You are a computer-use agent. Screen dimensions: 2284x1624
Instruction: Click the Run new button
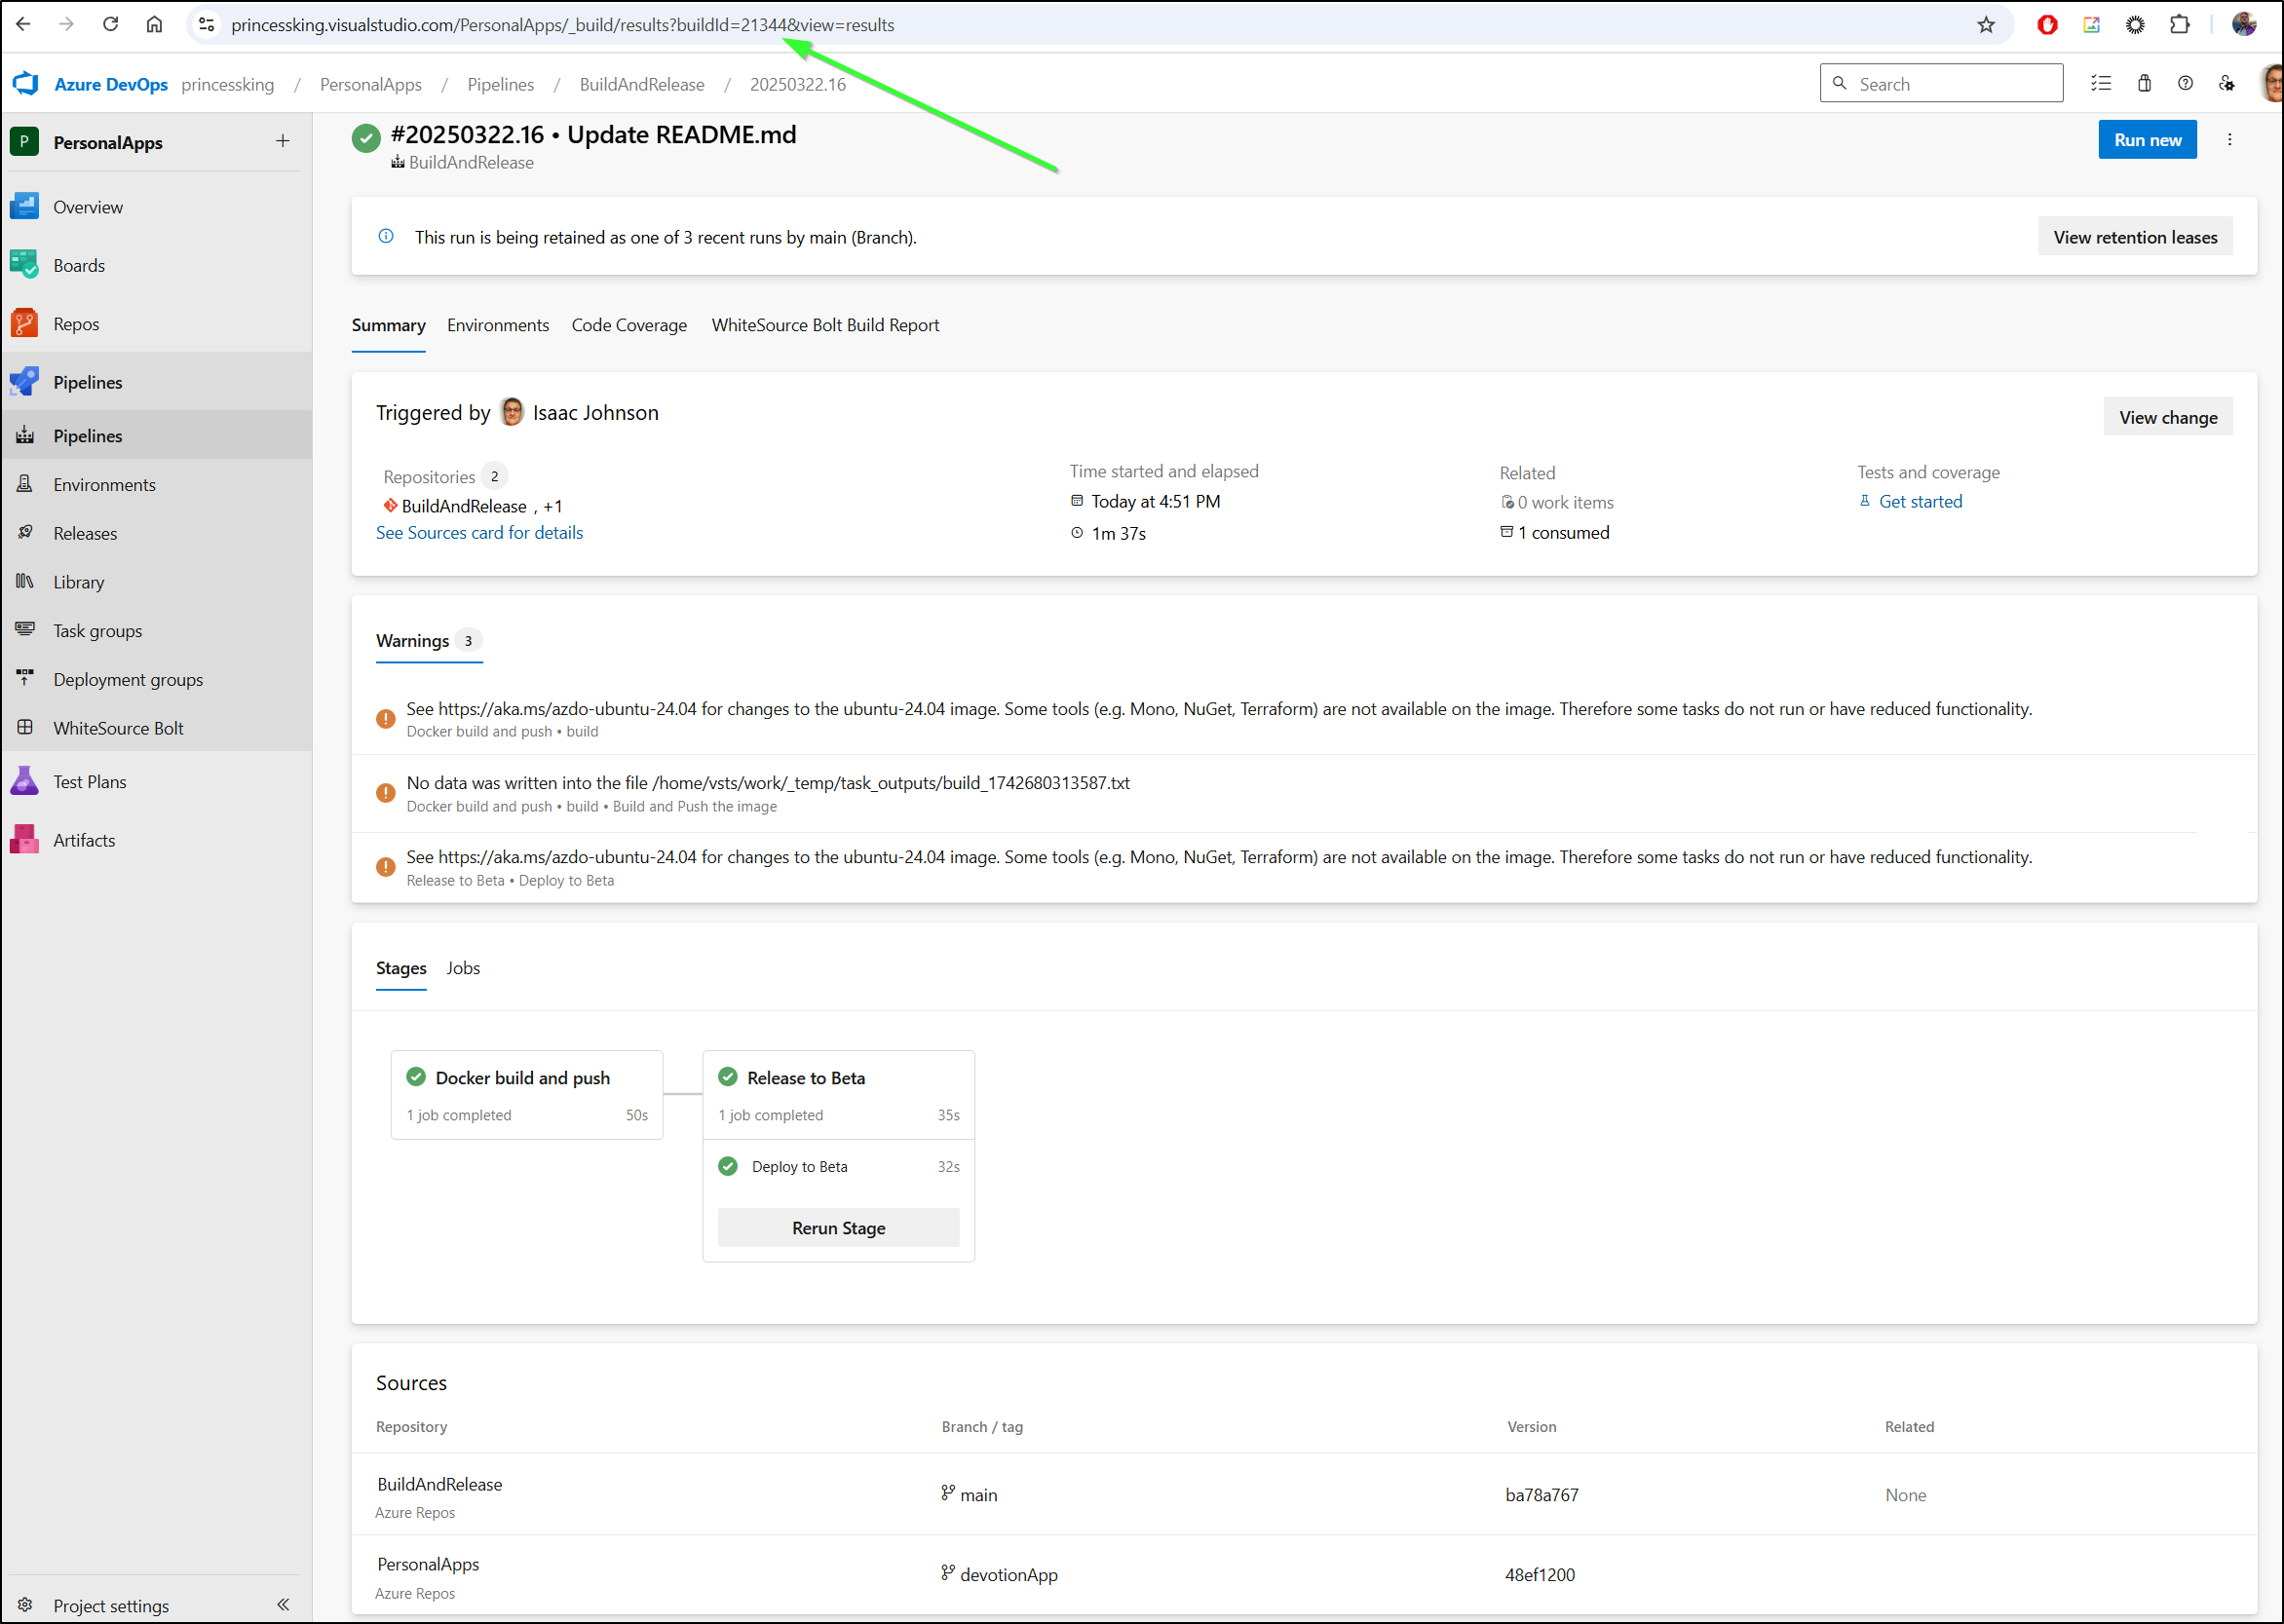tap(2147, 140)
